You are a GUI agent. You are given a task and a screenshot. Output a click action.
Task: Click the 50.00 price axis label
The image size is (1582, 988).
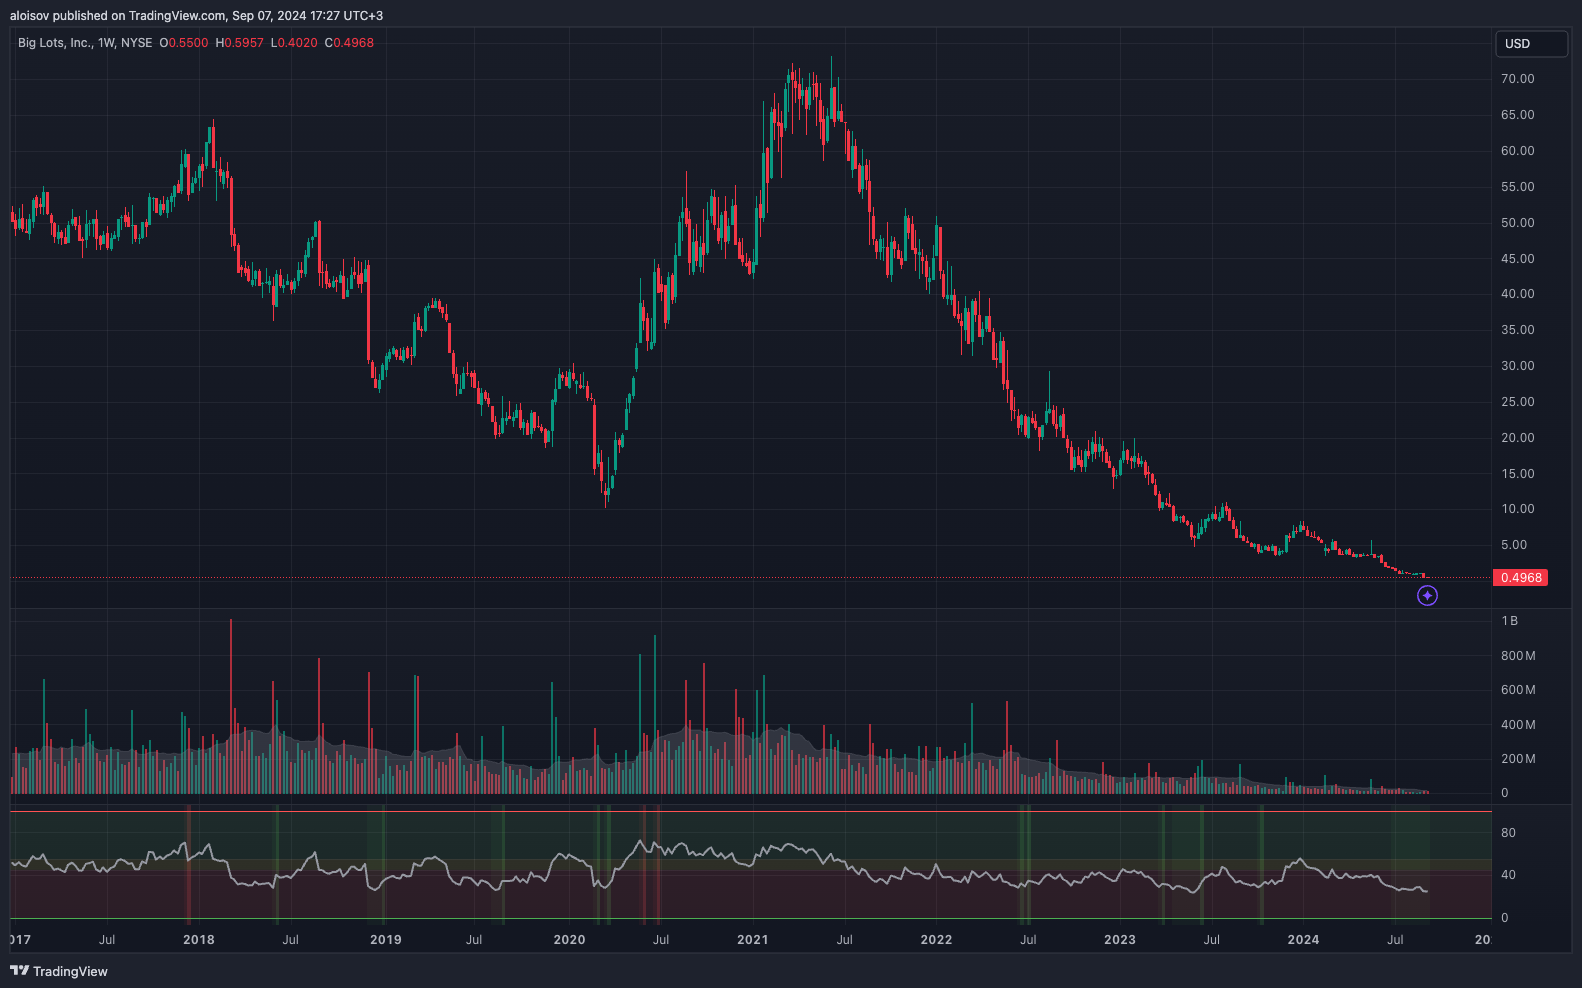tap(1517, 223)
